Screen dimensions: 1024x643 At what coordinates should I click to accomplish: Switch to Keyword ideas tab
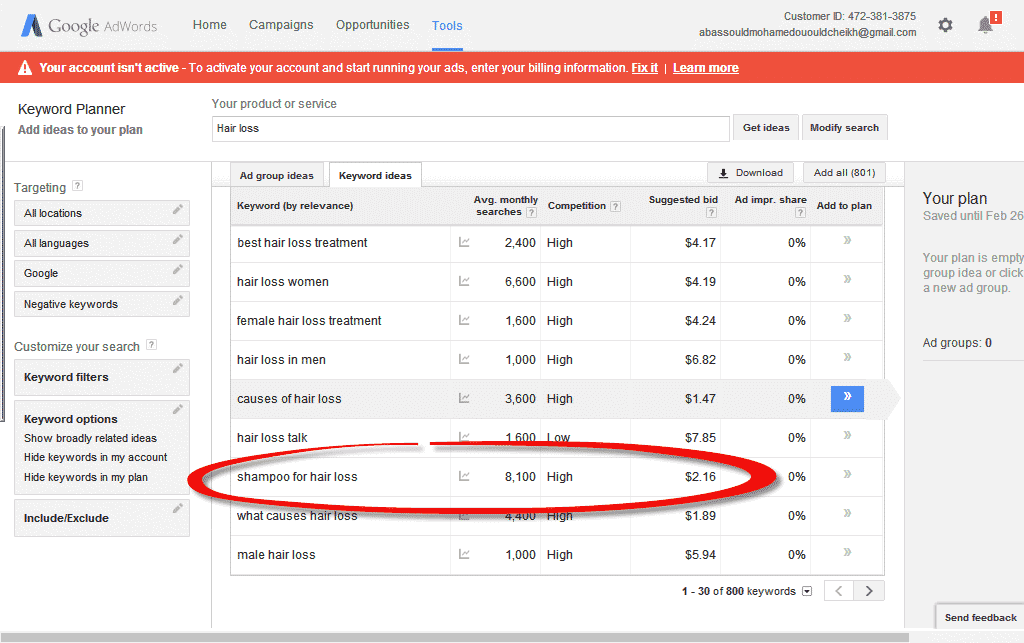pos(375,176)
